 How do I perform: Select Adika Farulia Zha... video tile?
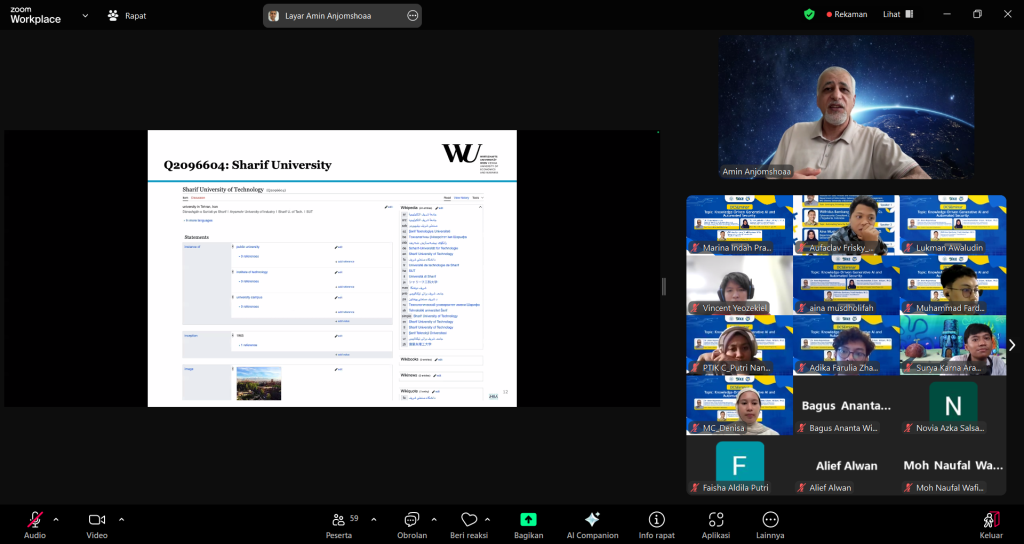(x=846, y=345)
